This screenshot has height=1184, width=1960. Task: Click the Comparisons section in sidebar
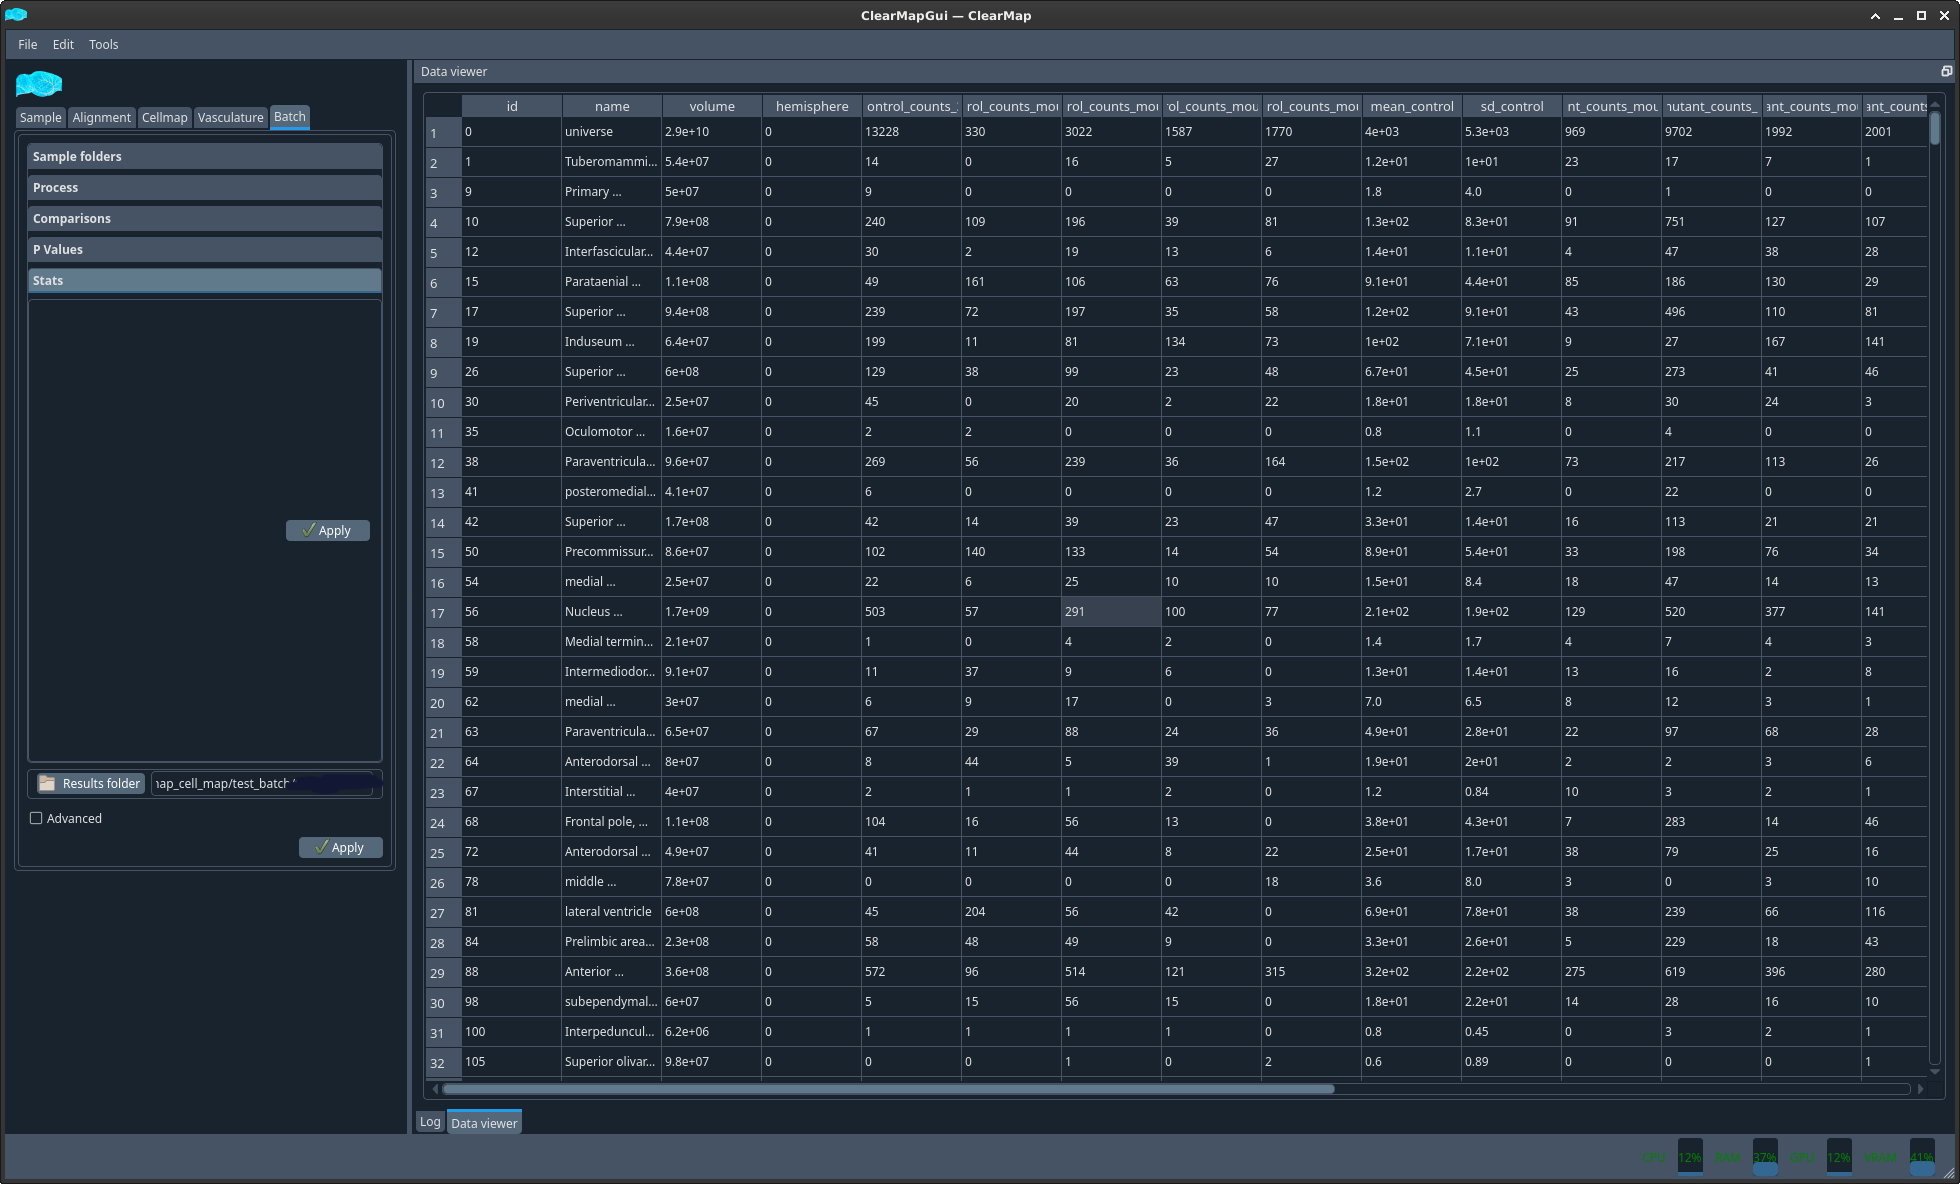coord(202,218)
